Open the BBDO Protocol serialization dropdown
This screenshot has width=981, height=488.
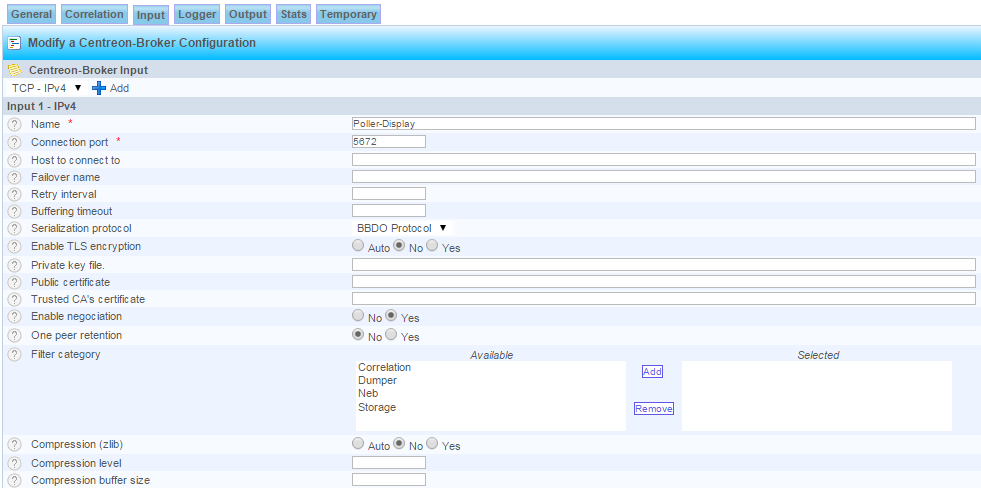[x=402, y=228]
